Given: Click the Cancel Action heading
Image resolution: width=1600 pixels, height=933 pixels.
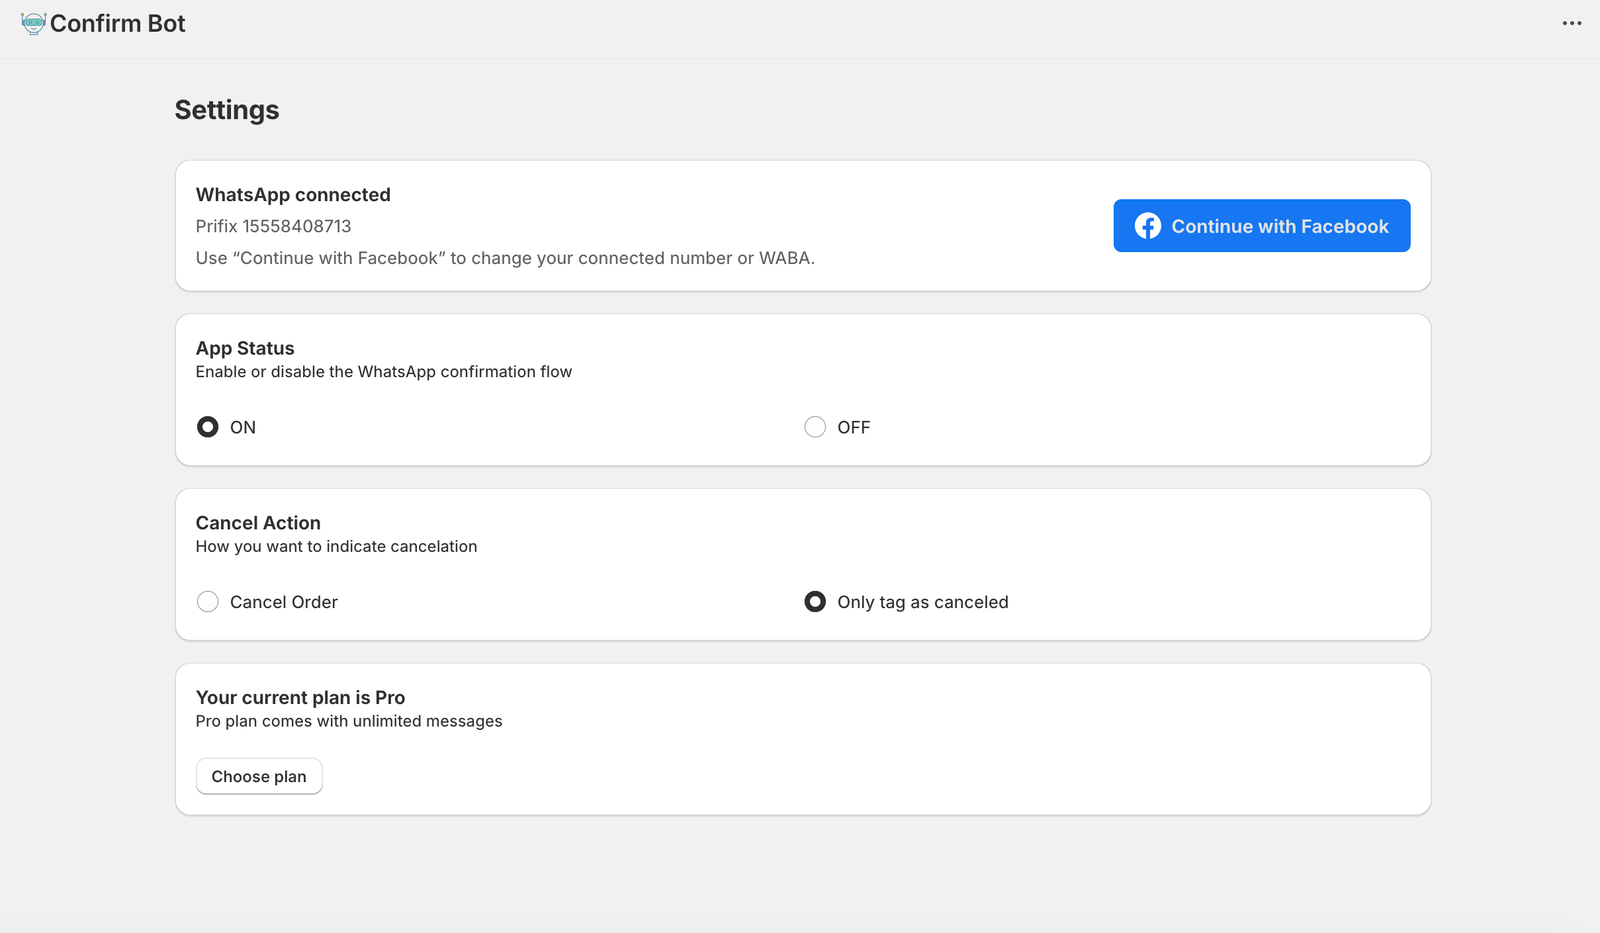Looking at the screenshot, I should (x=258, y=522).
